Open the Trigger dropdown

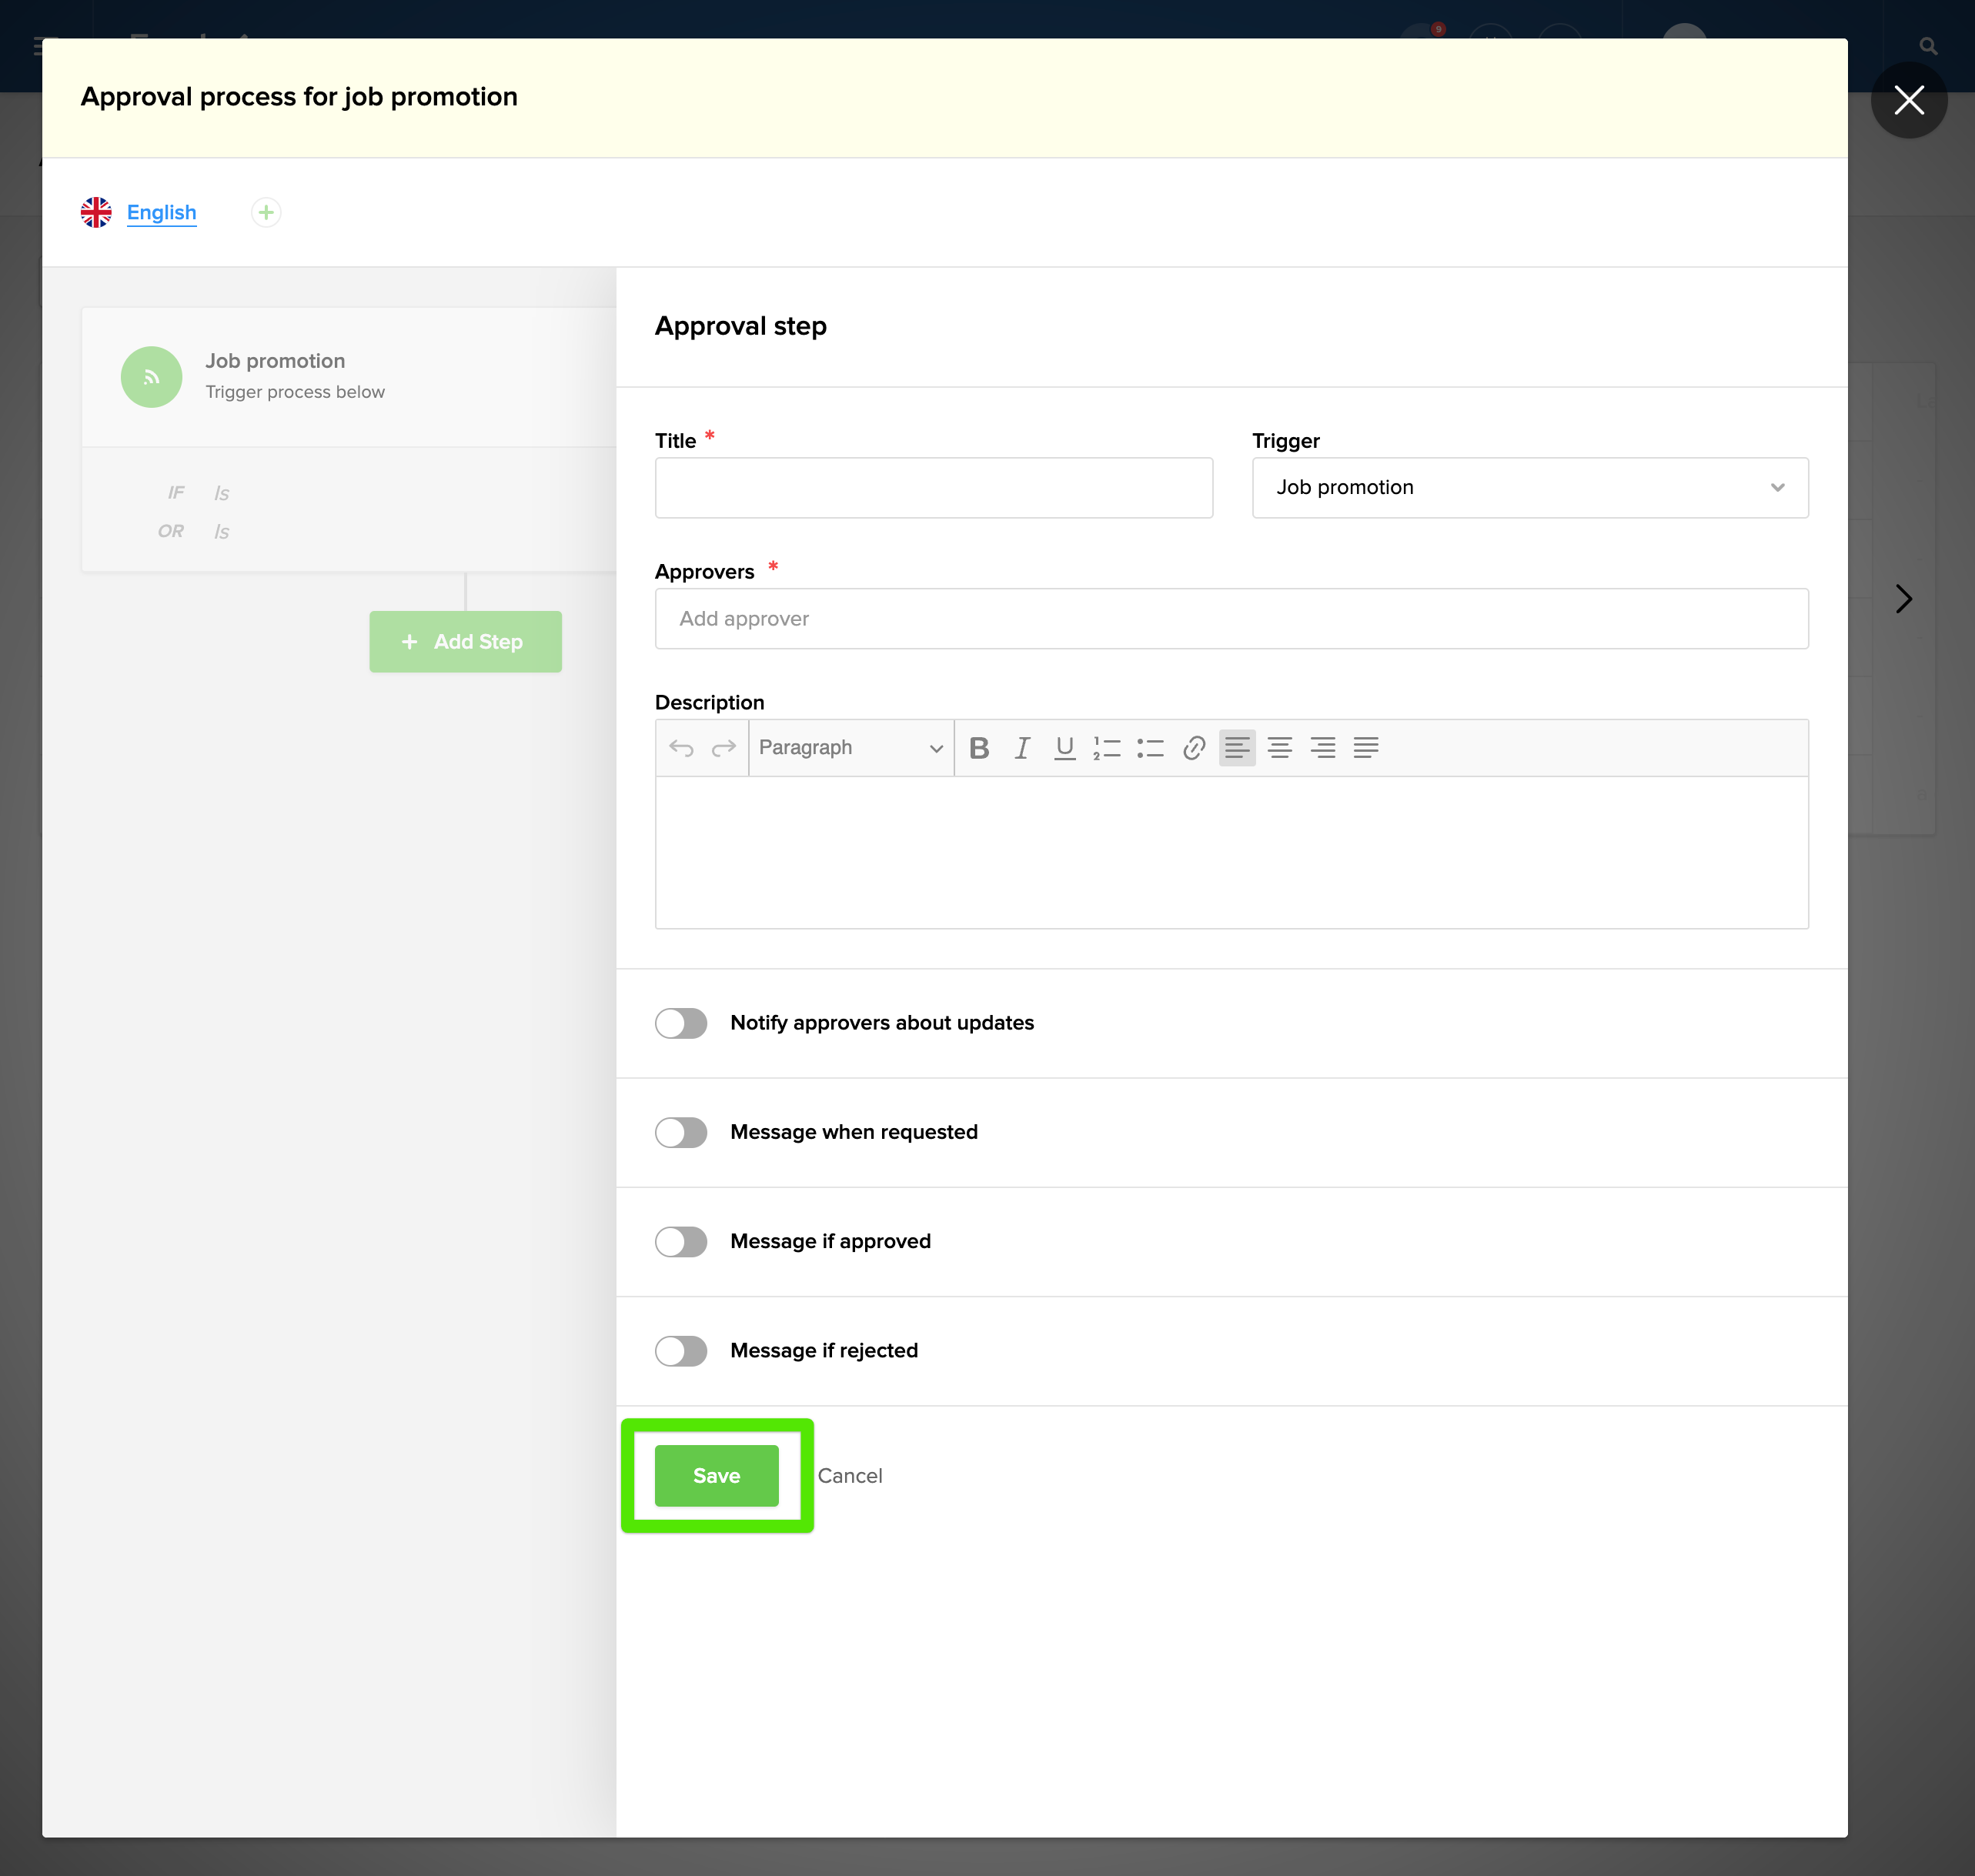1529,488
